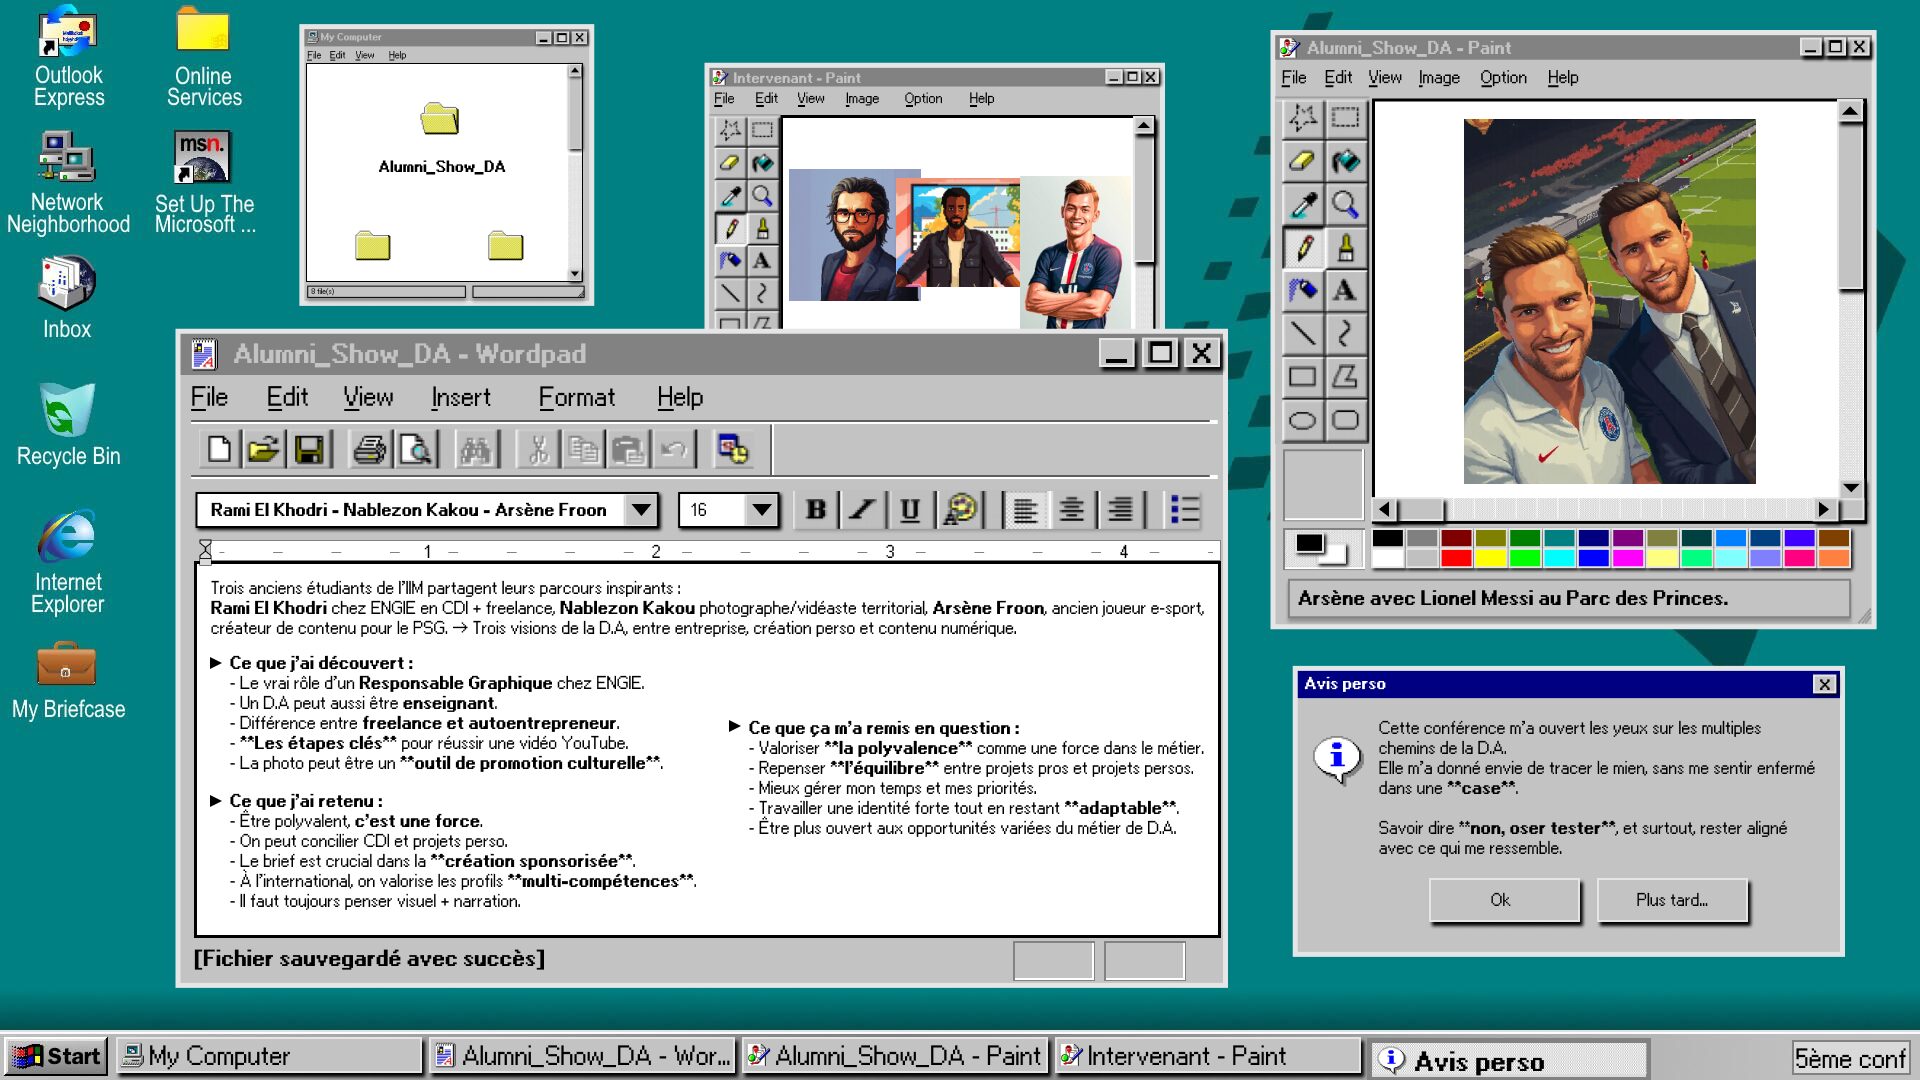Pick dark red color swatch in Paint palette
Image resolution: width=1920 pixels, height=1080 pixels.
click(1456, 538)
